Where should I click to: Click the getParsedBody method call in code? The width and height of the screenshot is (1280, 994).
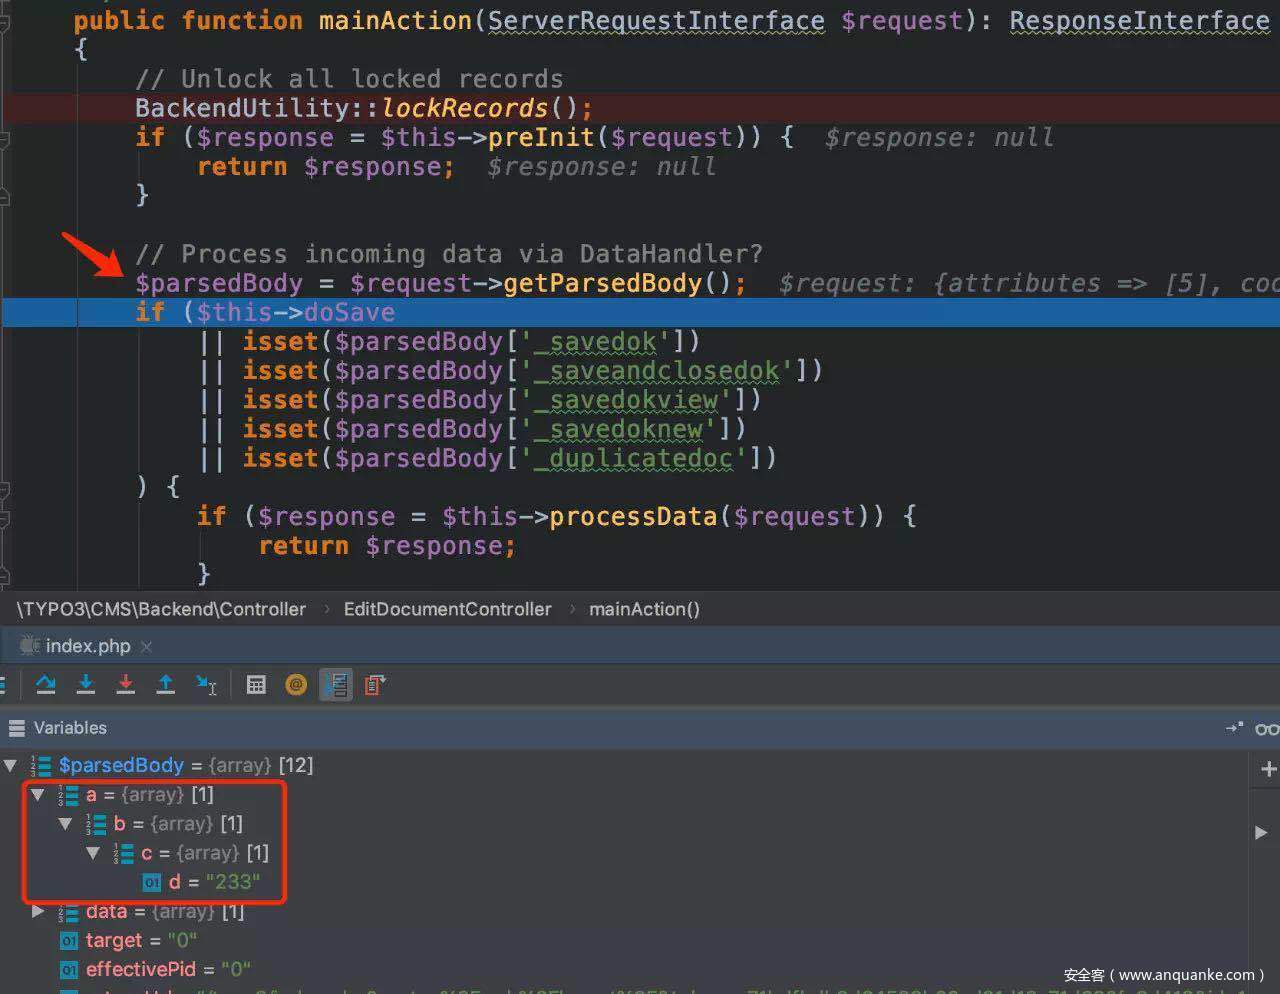click(x=602, y=283)
